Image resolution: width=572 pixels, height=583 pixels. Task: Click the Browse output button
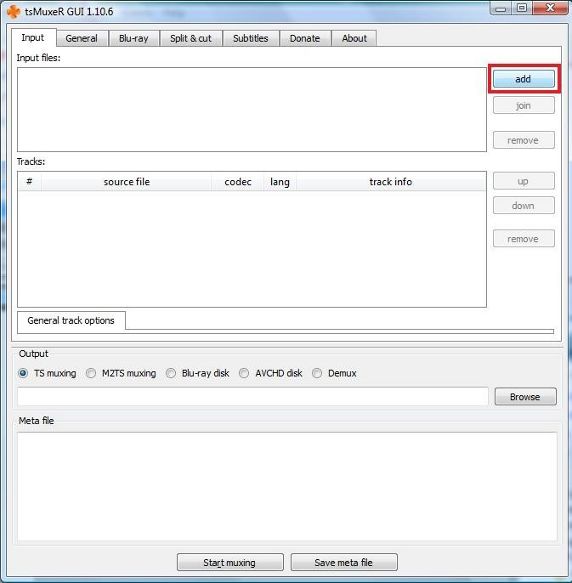coord(525,397)
